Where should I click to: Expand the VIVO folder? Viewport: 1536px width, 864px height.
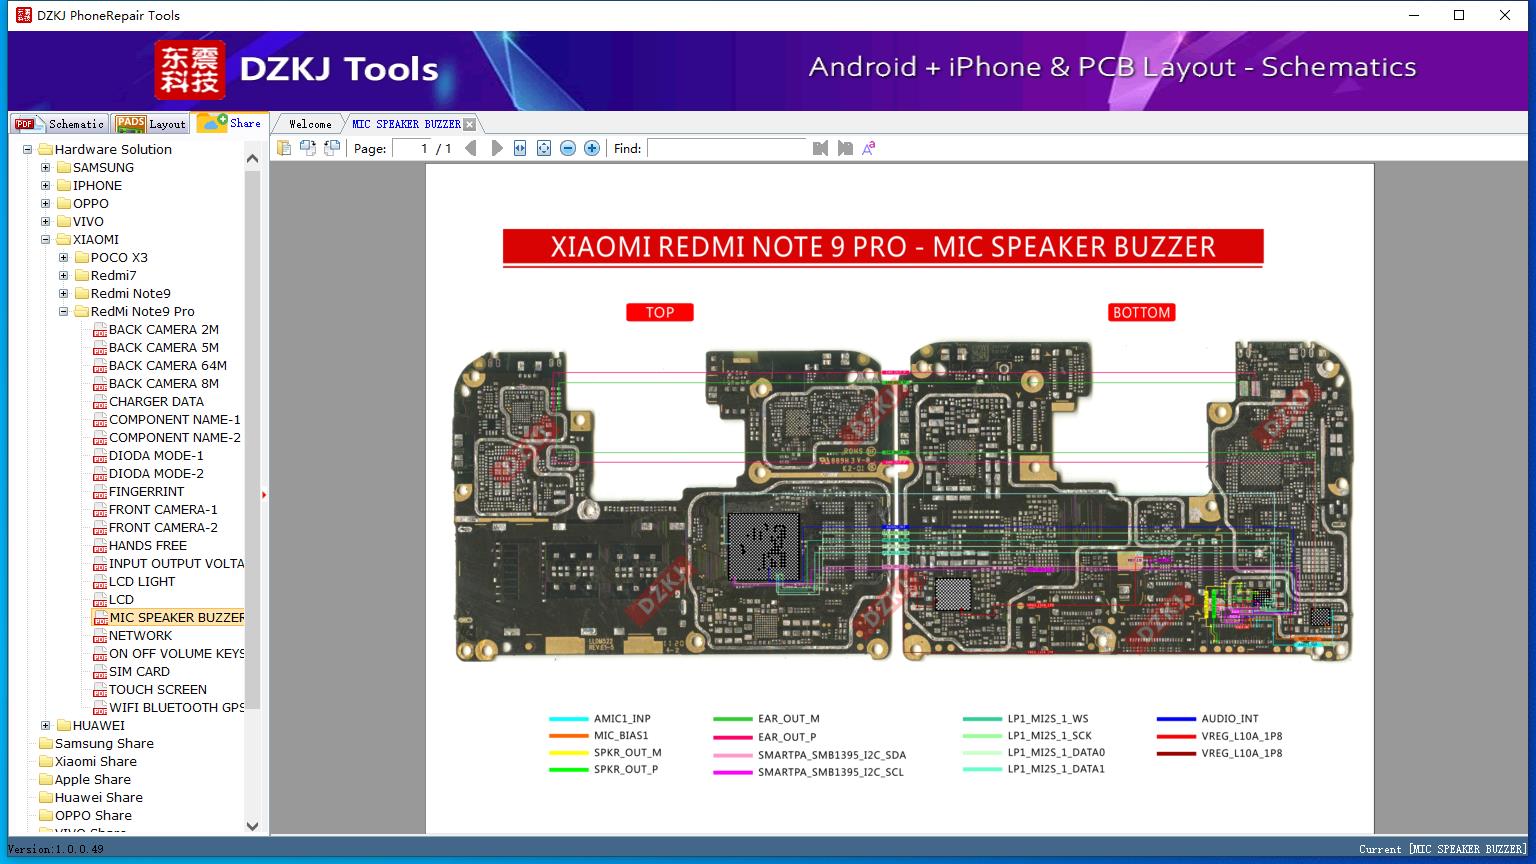(45, 222)
